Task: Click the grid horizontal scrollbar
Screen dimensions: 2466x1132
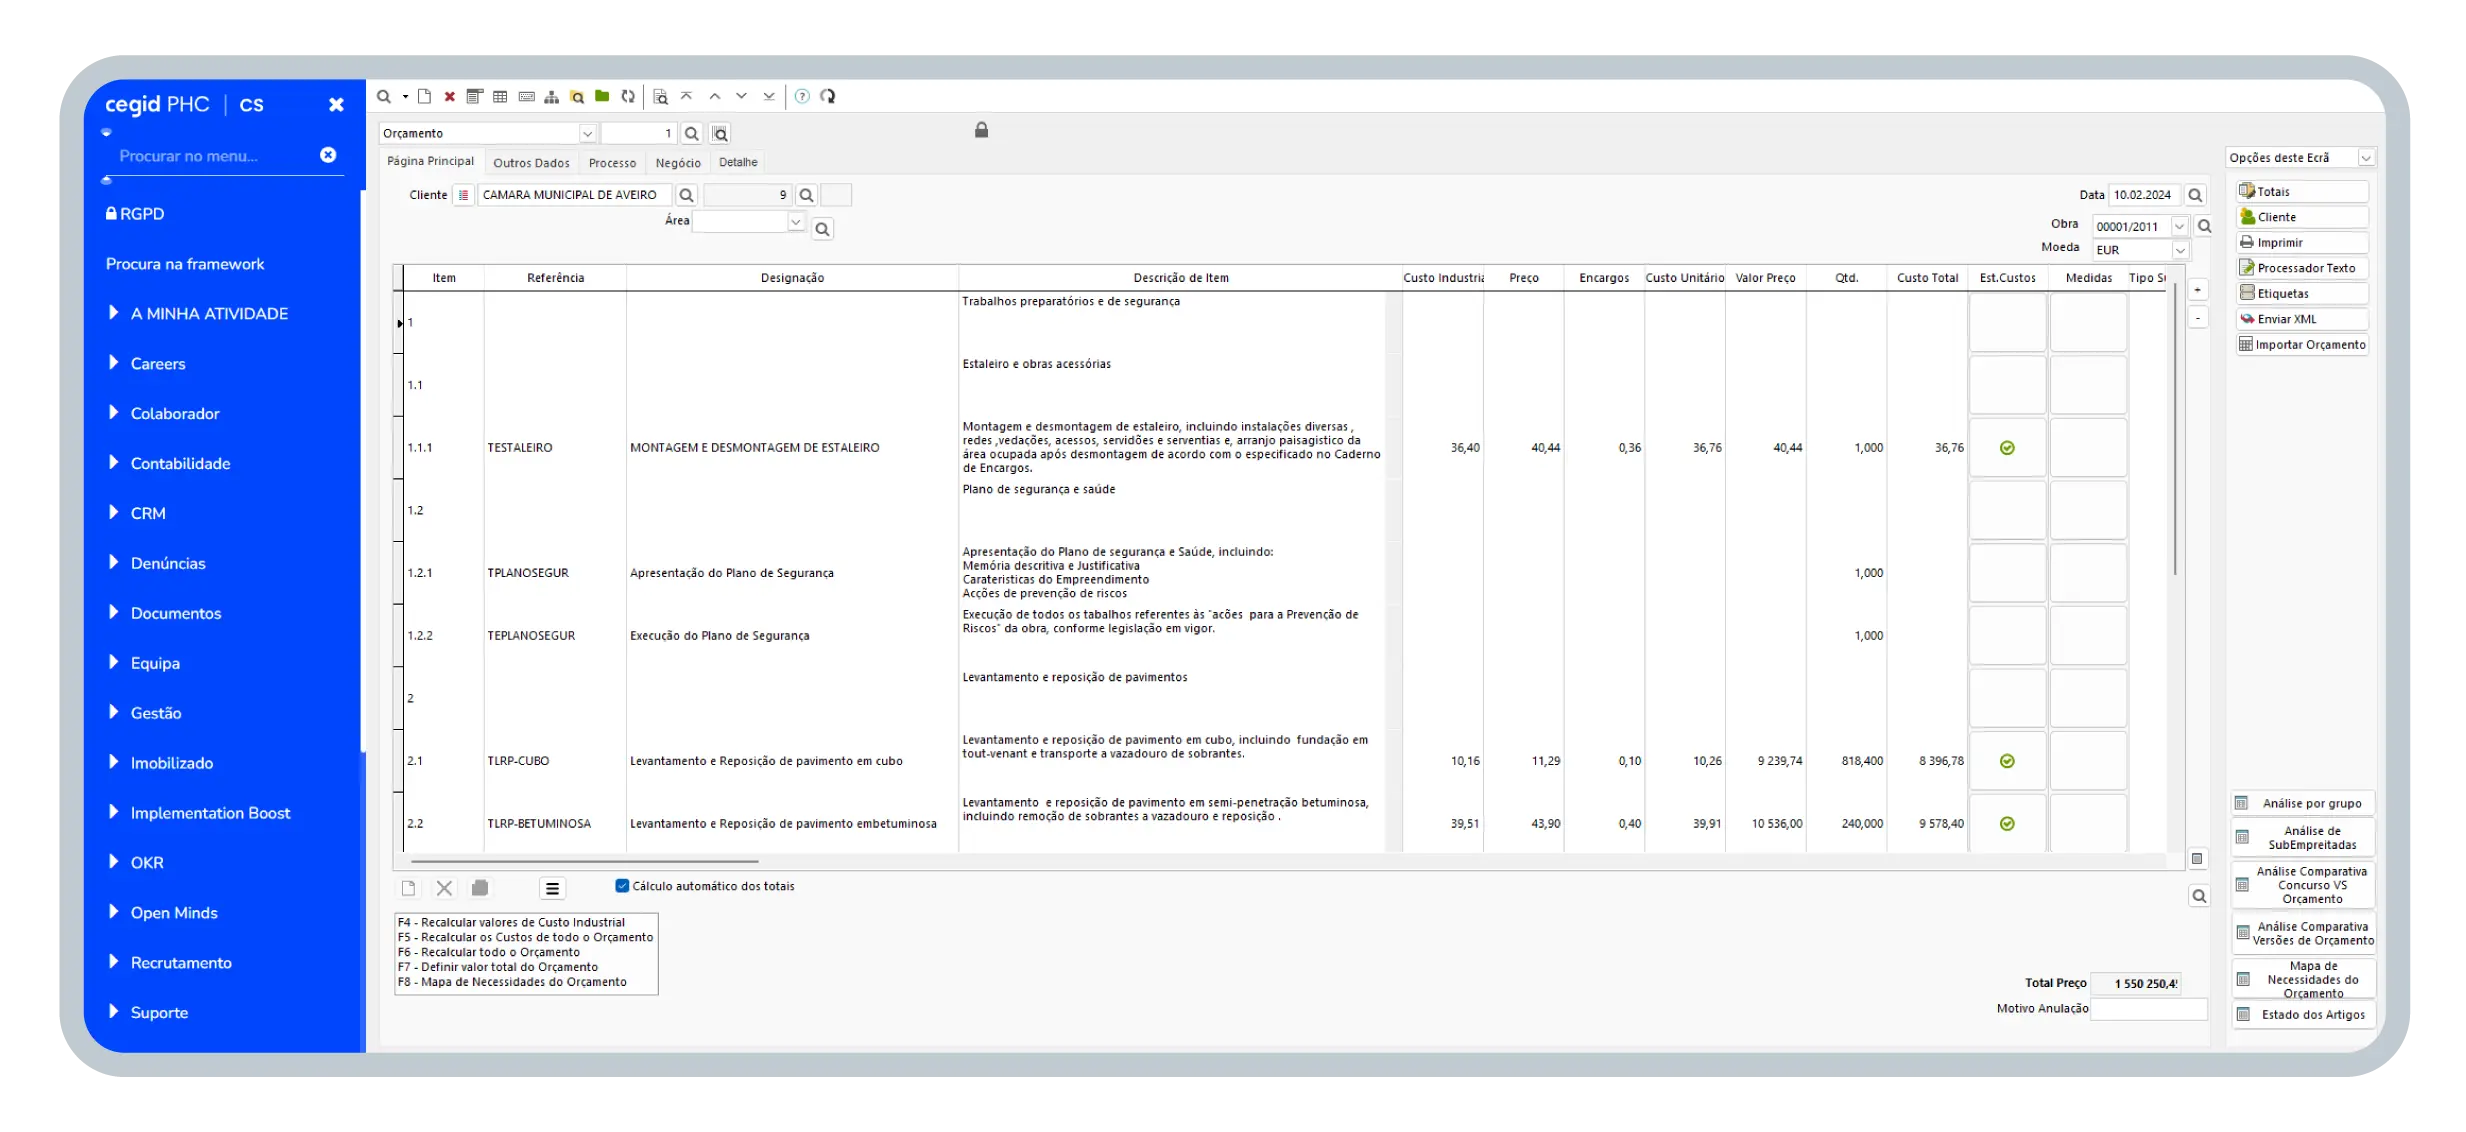Action: tap(584, 860)
